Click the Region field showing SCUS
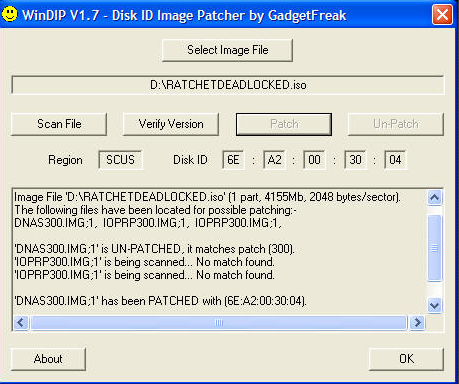 coord(120,160)
